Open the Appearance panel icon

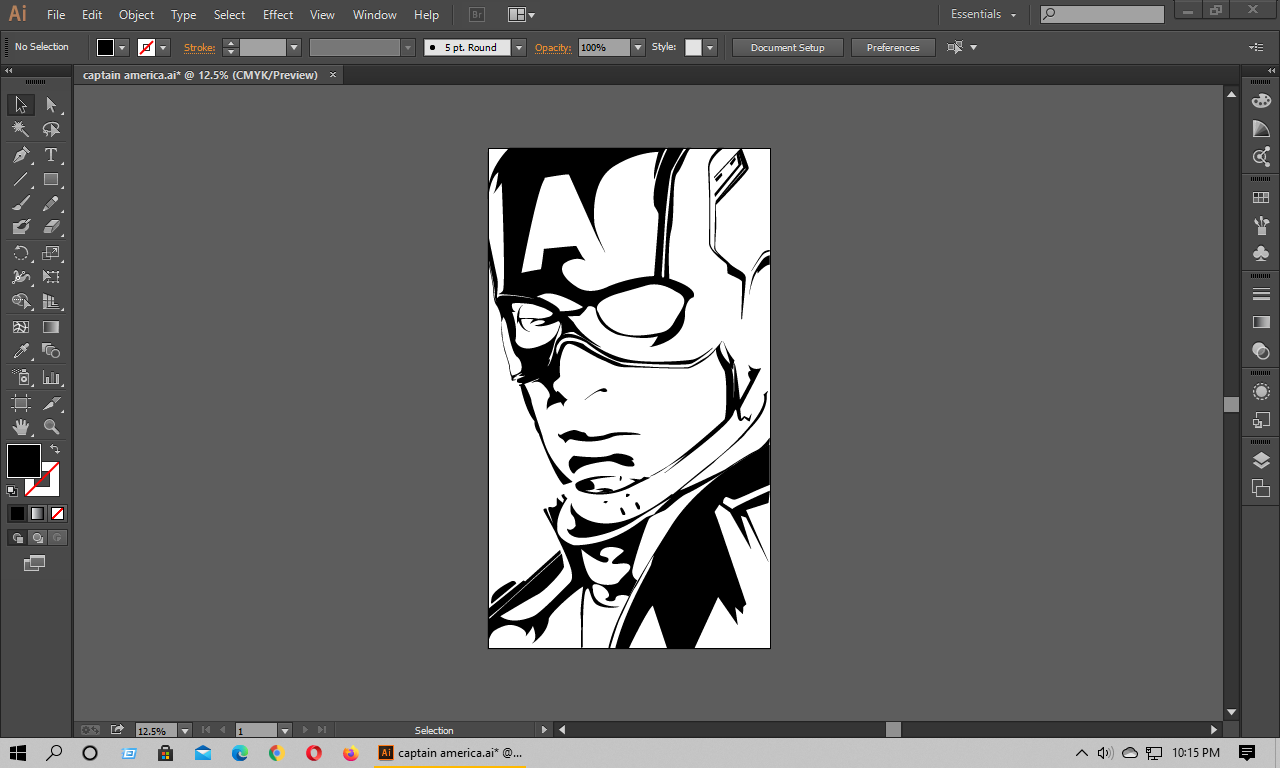tap(1261, 392)
